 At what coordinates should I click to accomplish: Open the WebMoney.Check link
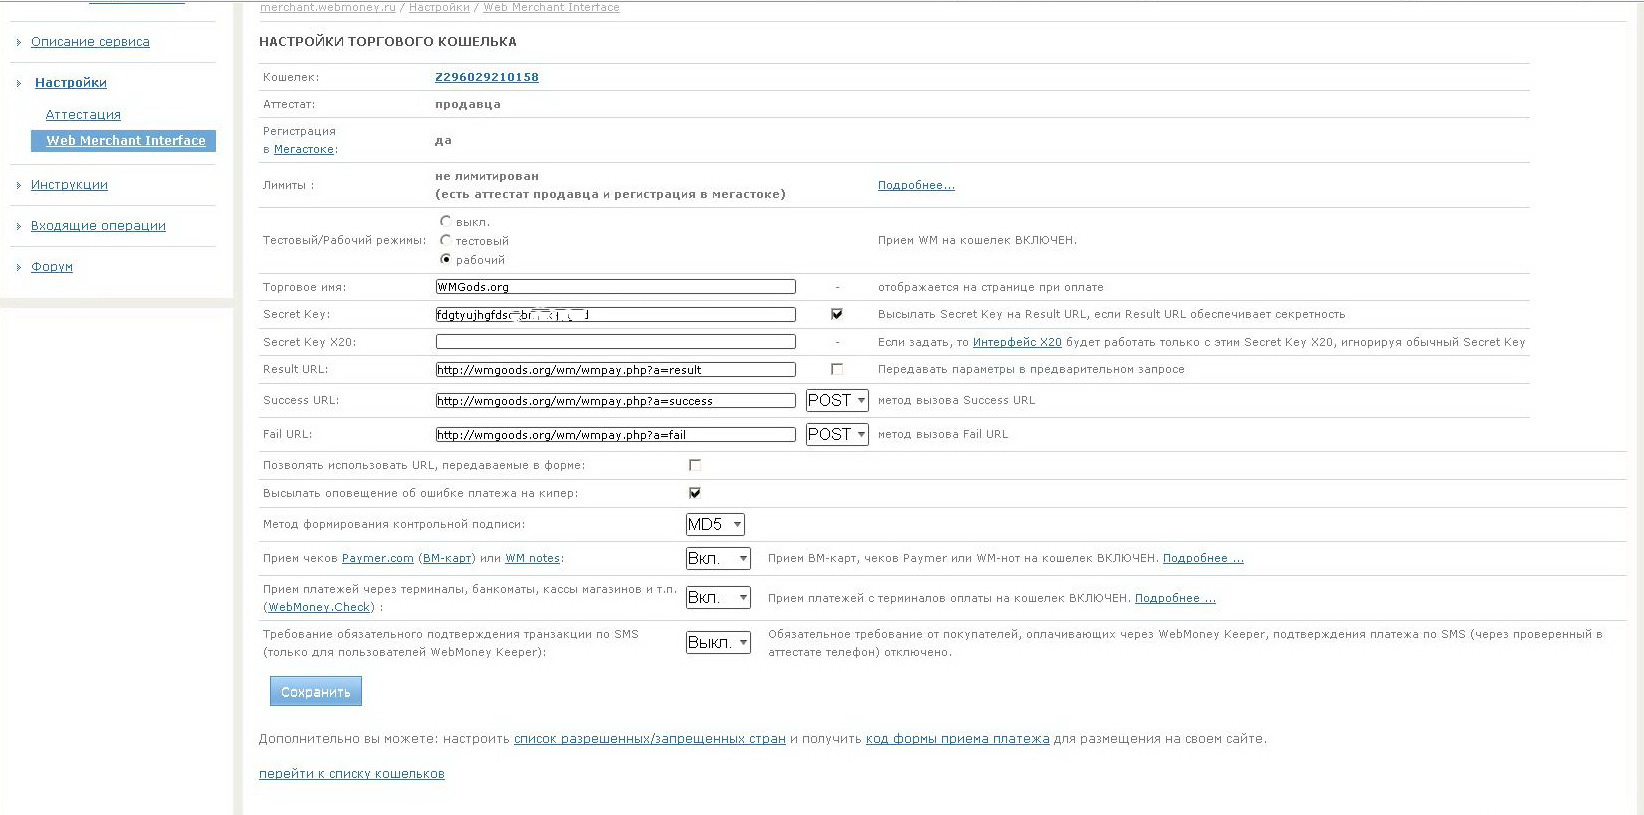pyautogui.click(x=319, y=607)
